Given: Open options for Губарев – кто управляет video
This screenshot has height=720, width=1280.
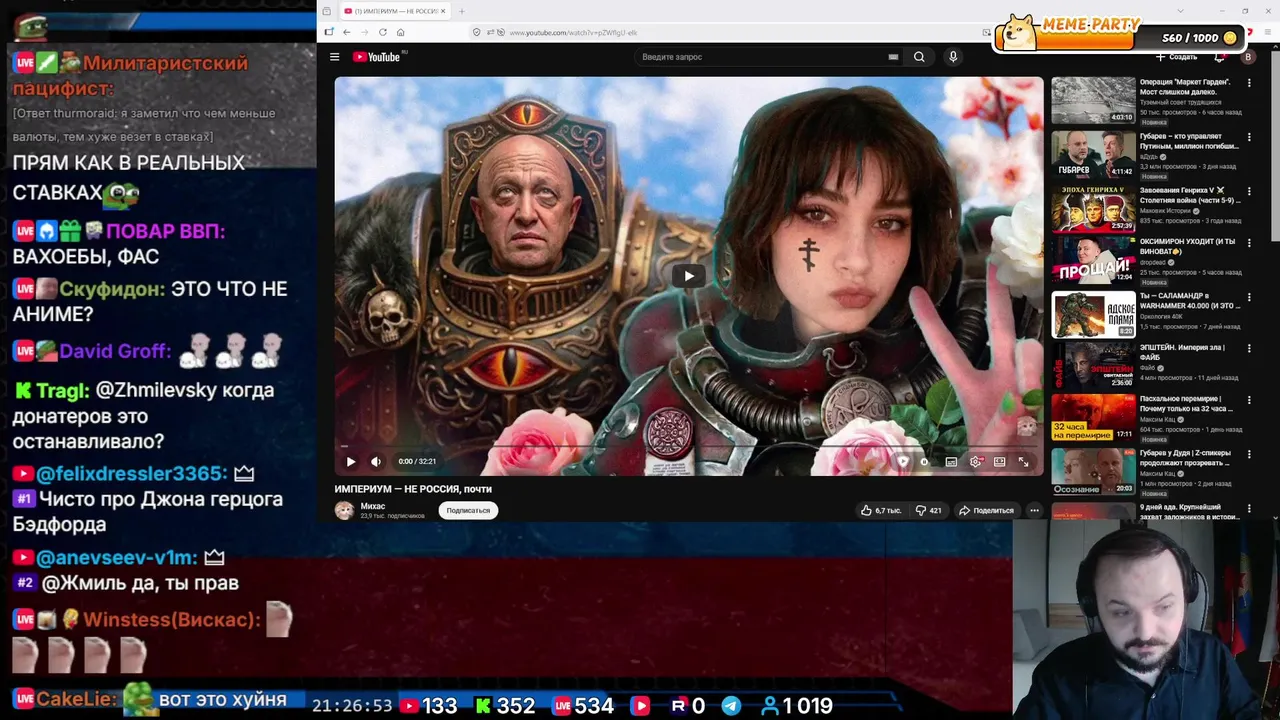Looking at the screenshot, I should (x=1249, y=137).
